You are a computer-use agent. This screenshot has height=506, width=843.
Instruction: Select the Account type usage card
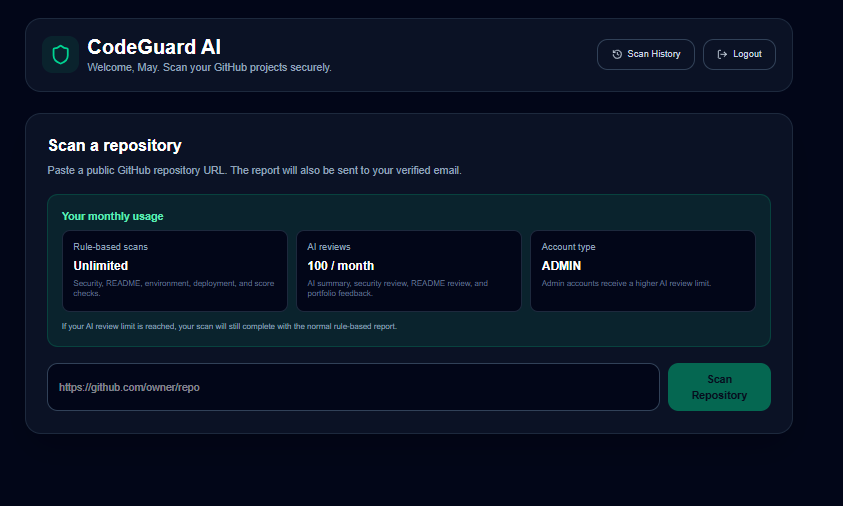(643, 271)
